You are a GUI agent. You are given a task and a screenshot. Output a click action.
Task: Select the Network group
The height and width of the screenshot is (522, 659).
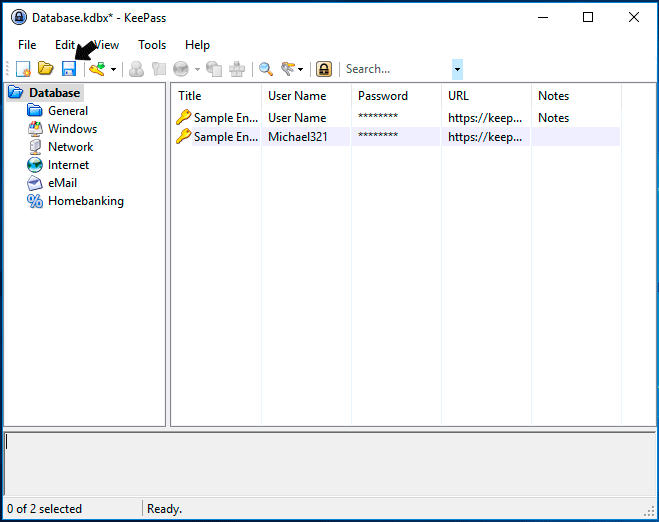pyautogui.click(x=71, y=147)
